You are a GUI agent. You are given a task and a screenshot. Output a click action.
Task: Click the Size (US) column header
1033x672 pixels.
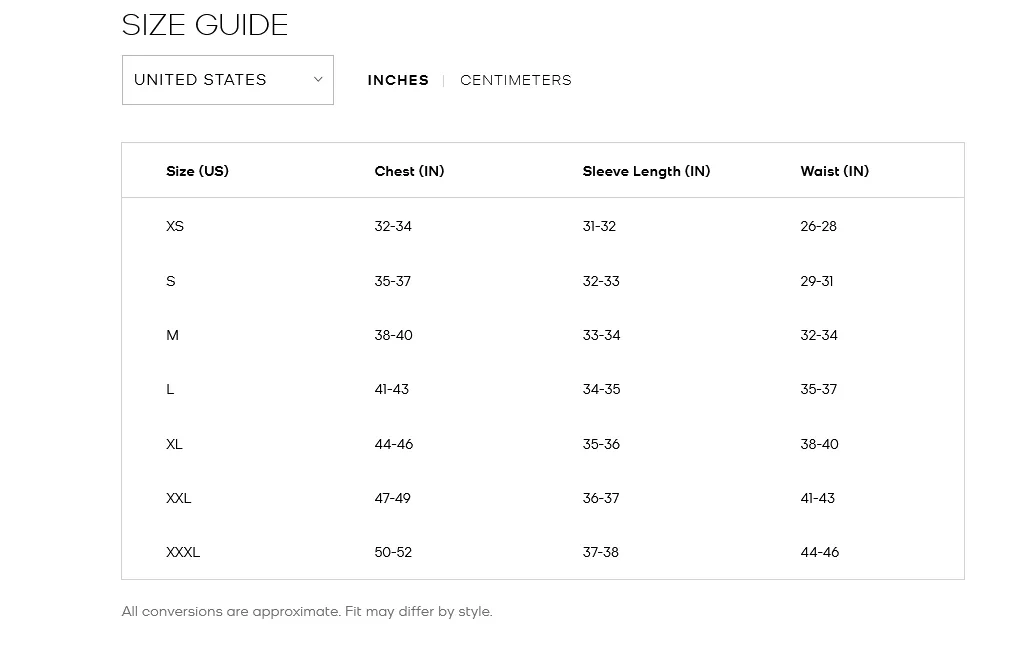tap(197, 171)
